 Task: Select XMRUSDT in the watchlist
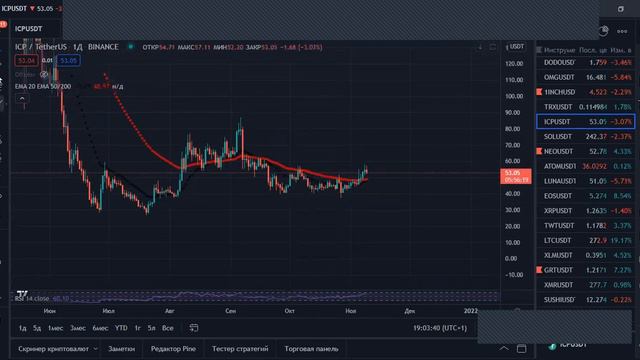585,285
